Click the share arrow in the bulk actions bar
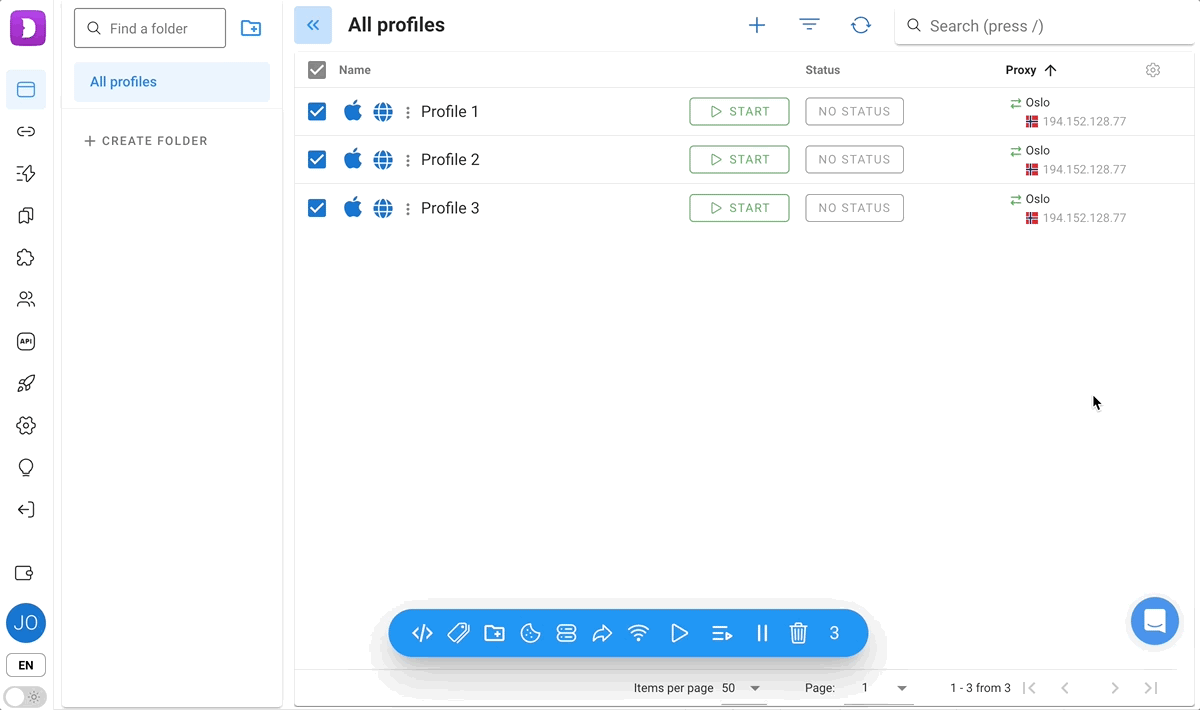This screenshot has width=1200, height=710. click(602, 633)
